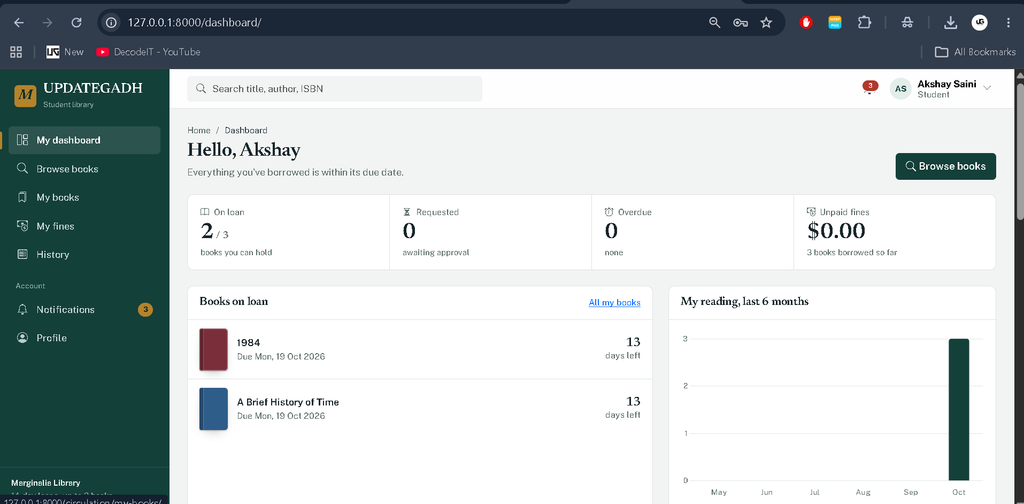This screenshot has width=1024, height=504.
Task: Expand the Akshay Saini user menu chevron
Action: [987, 88]
